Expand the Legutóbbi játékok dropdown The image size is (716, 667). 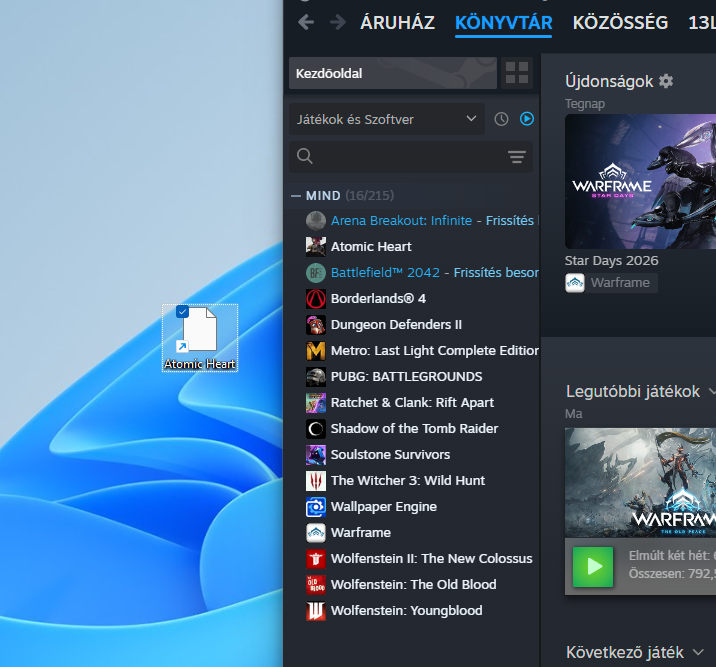tap(712, 391)
